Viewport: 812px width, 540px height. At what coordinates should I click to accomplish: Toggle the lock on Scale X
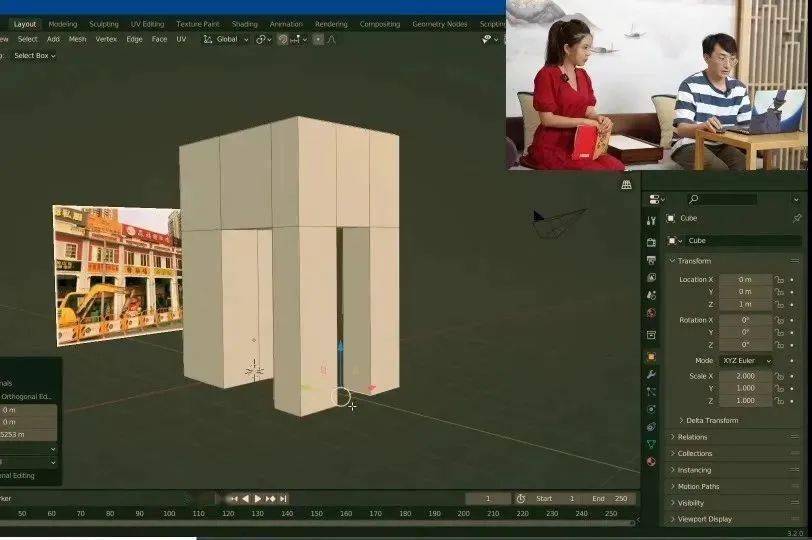779,376
